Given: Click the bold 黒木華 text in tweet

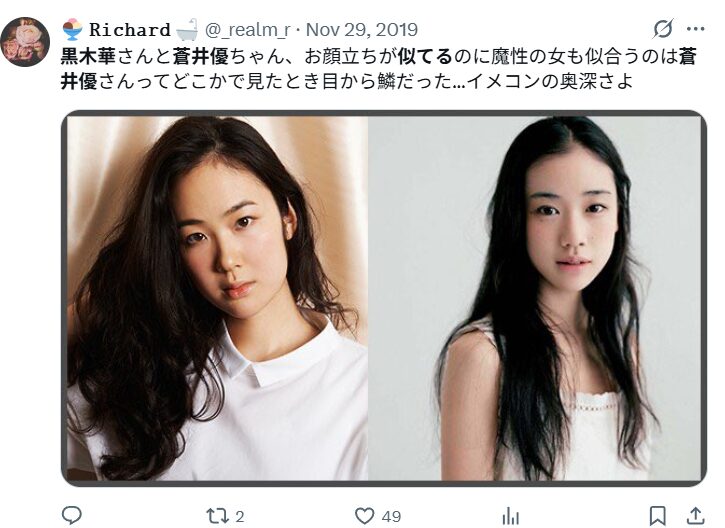Looking at the screenshot, I should point(88,56).
